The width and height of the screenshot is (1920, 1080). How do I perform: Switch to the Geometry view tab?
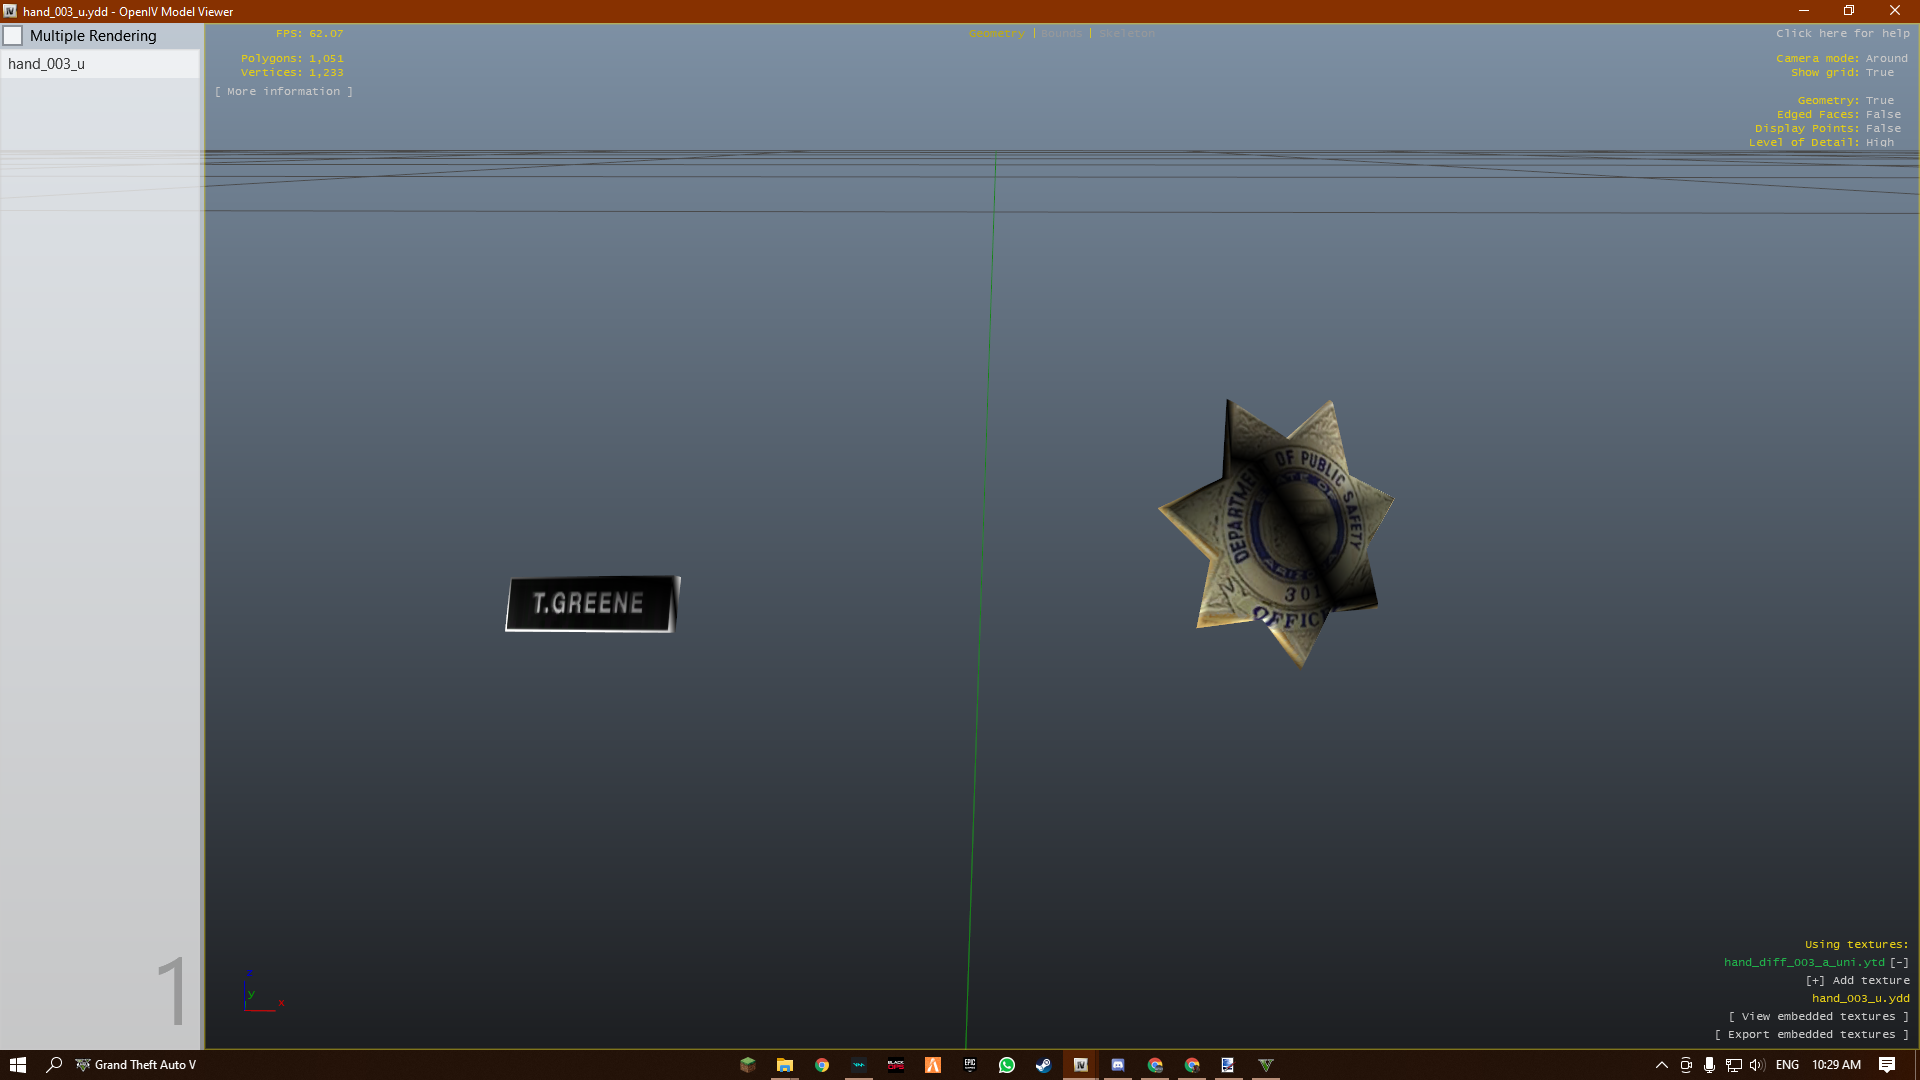[996, 33]
